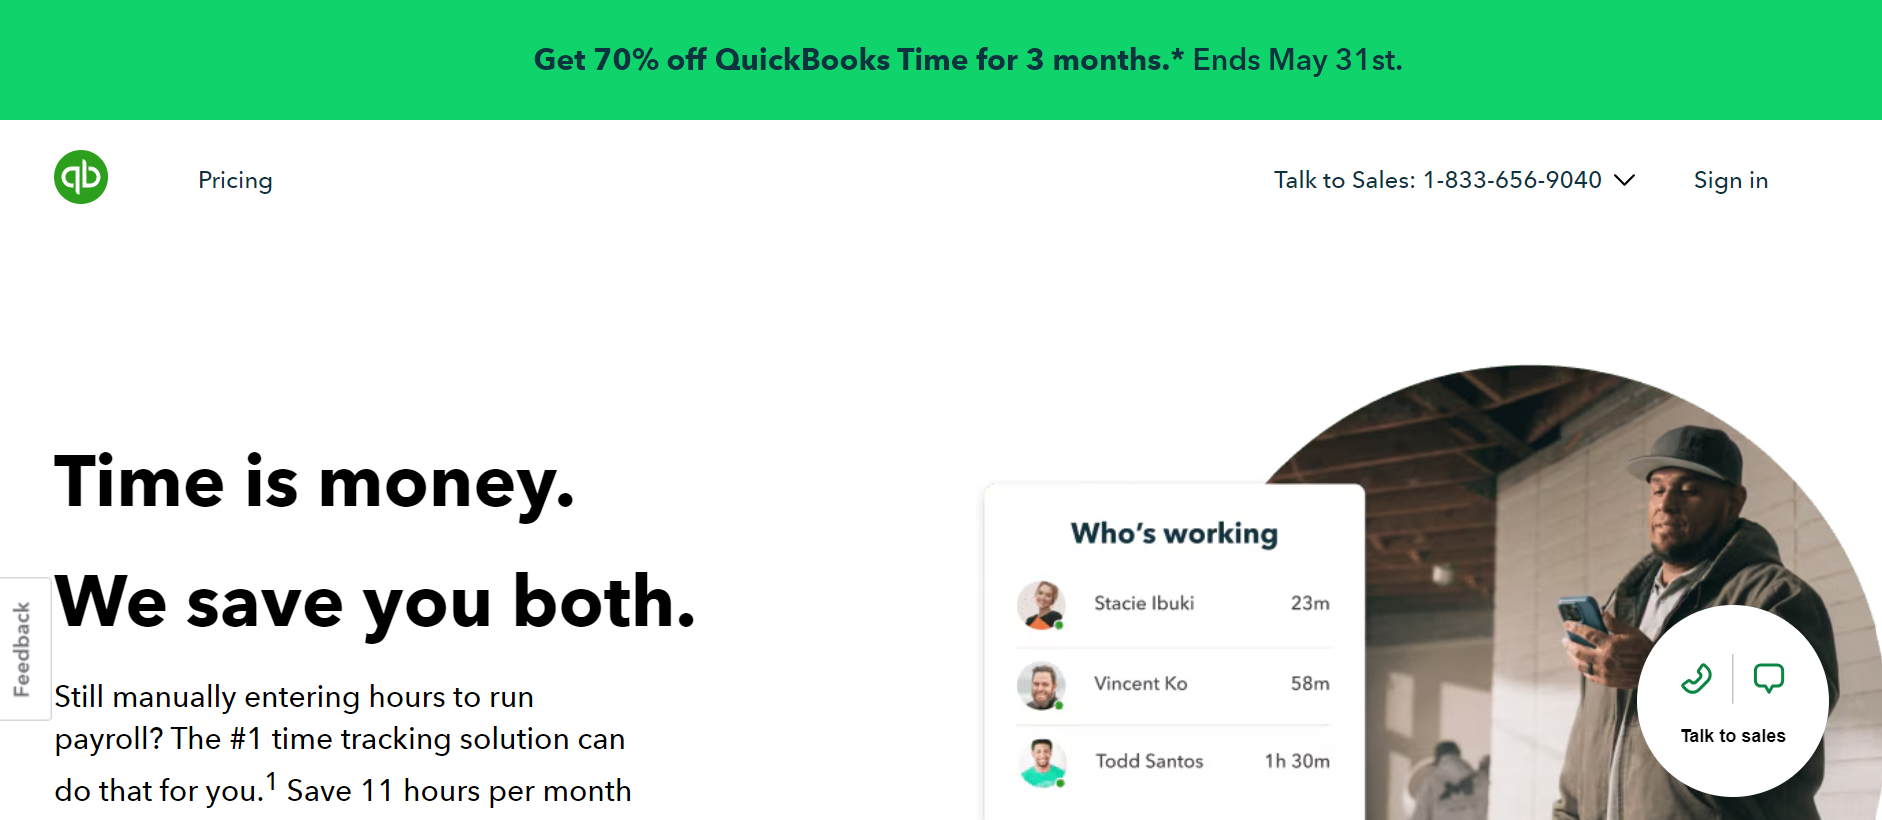
Task: Open the Sign in link
Action: coord(1731,180)
